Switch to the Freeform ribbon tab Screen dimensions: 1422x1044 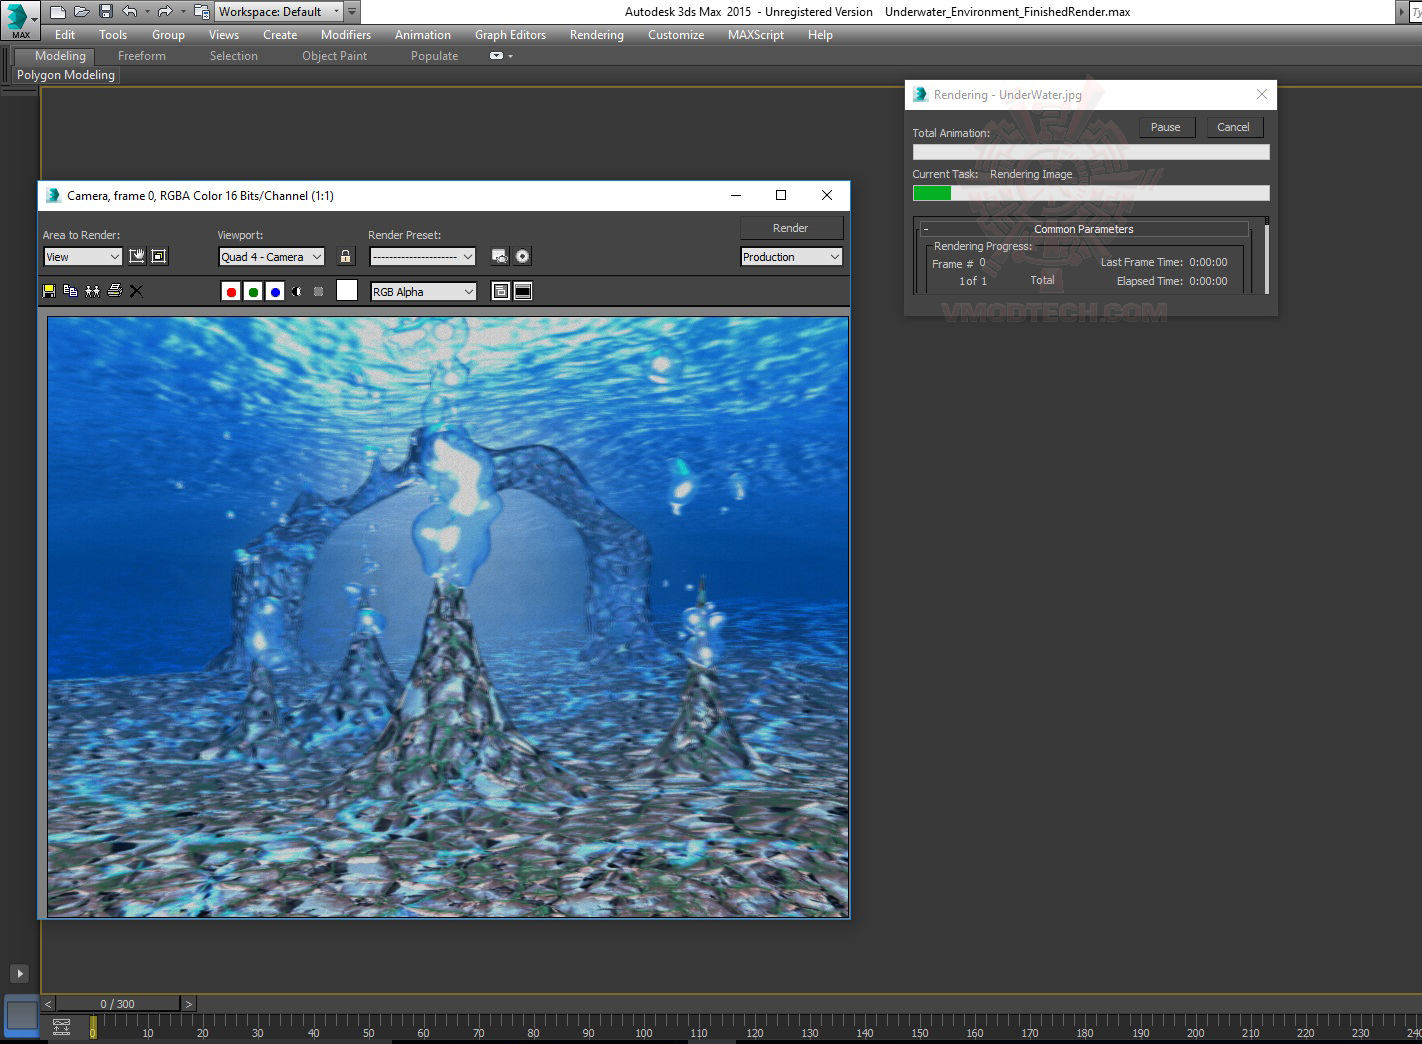[141, 56]
